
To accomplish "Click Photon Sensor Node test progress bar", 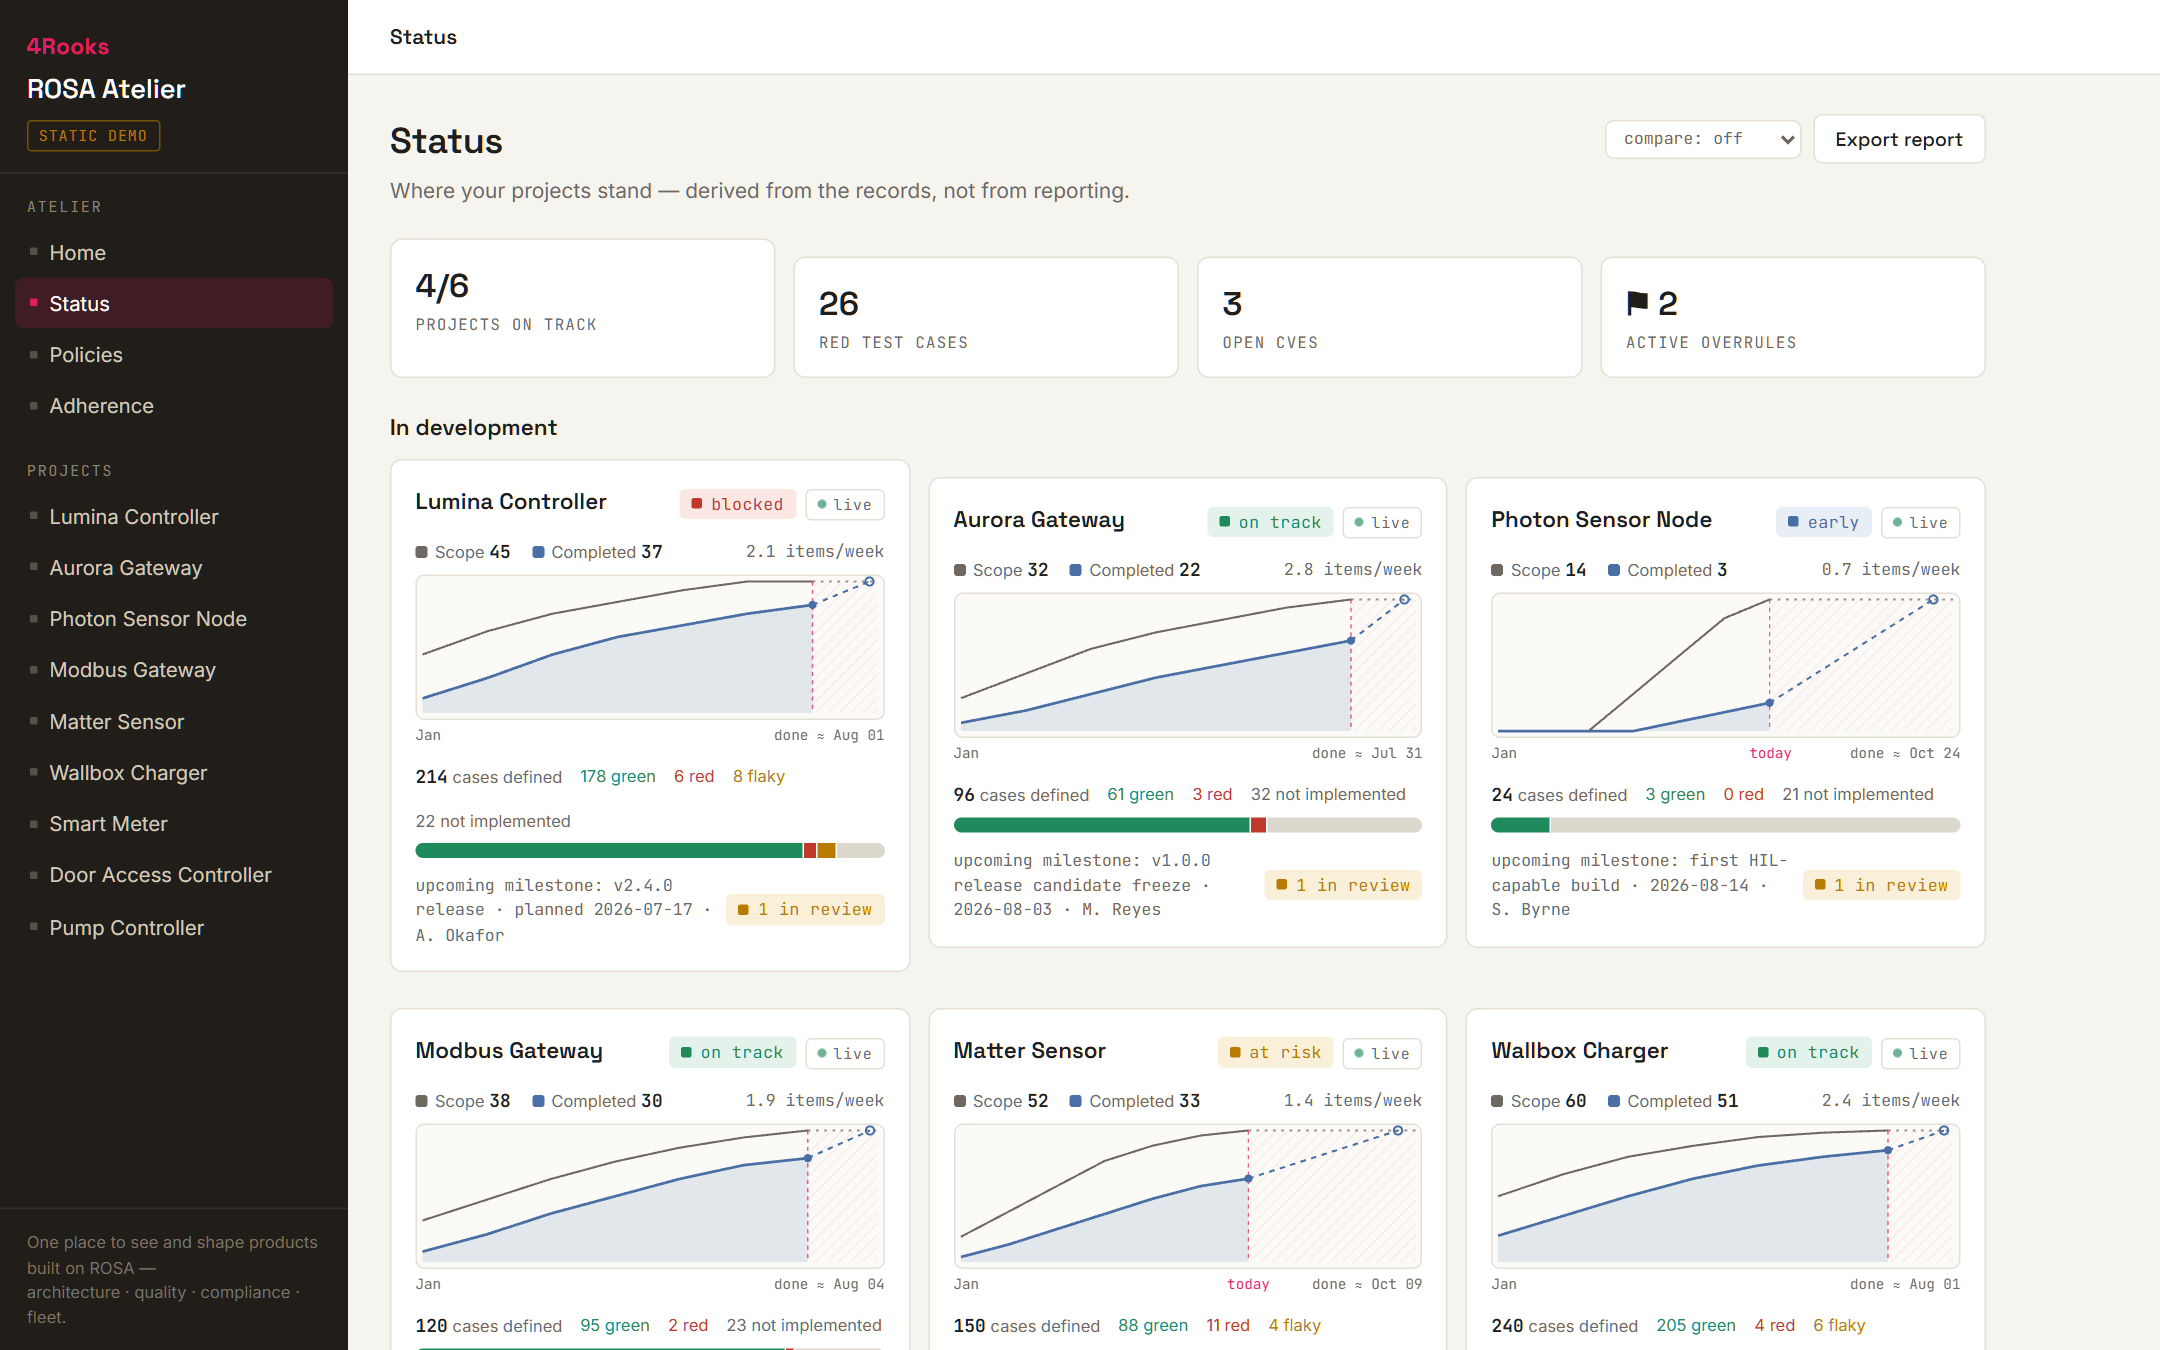I will click(x=1725, y=825).
